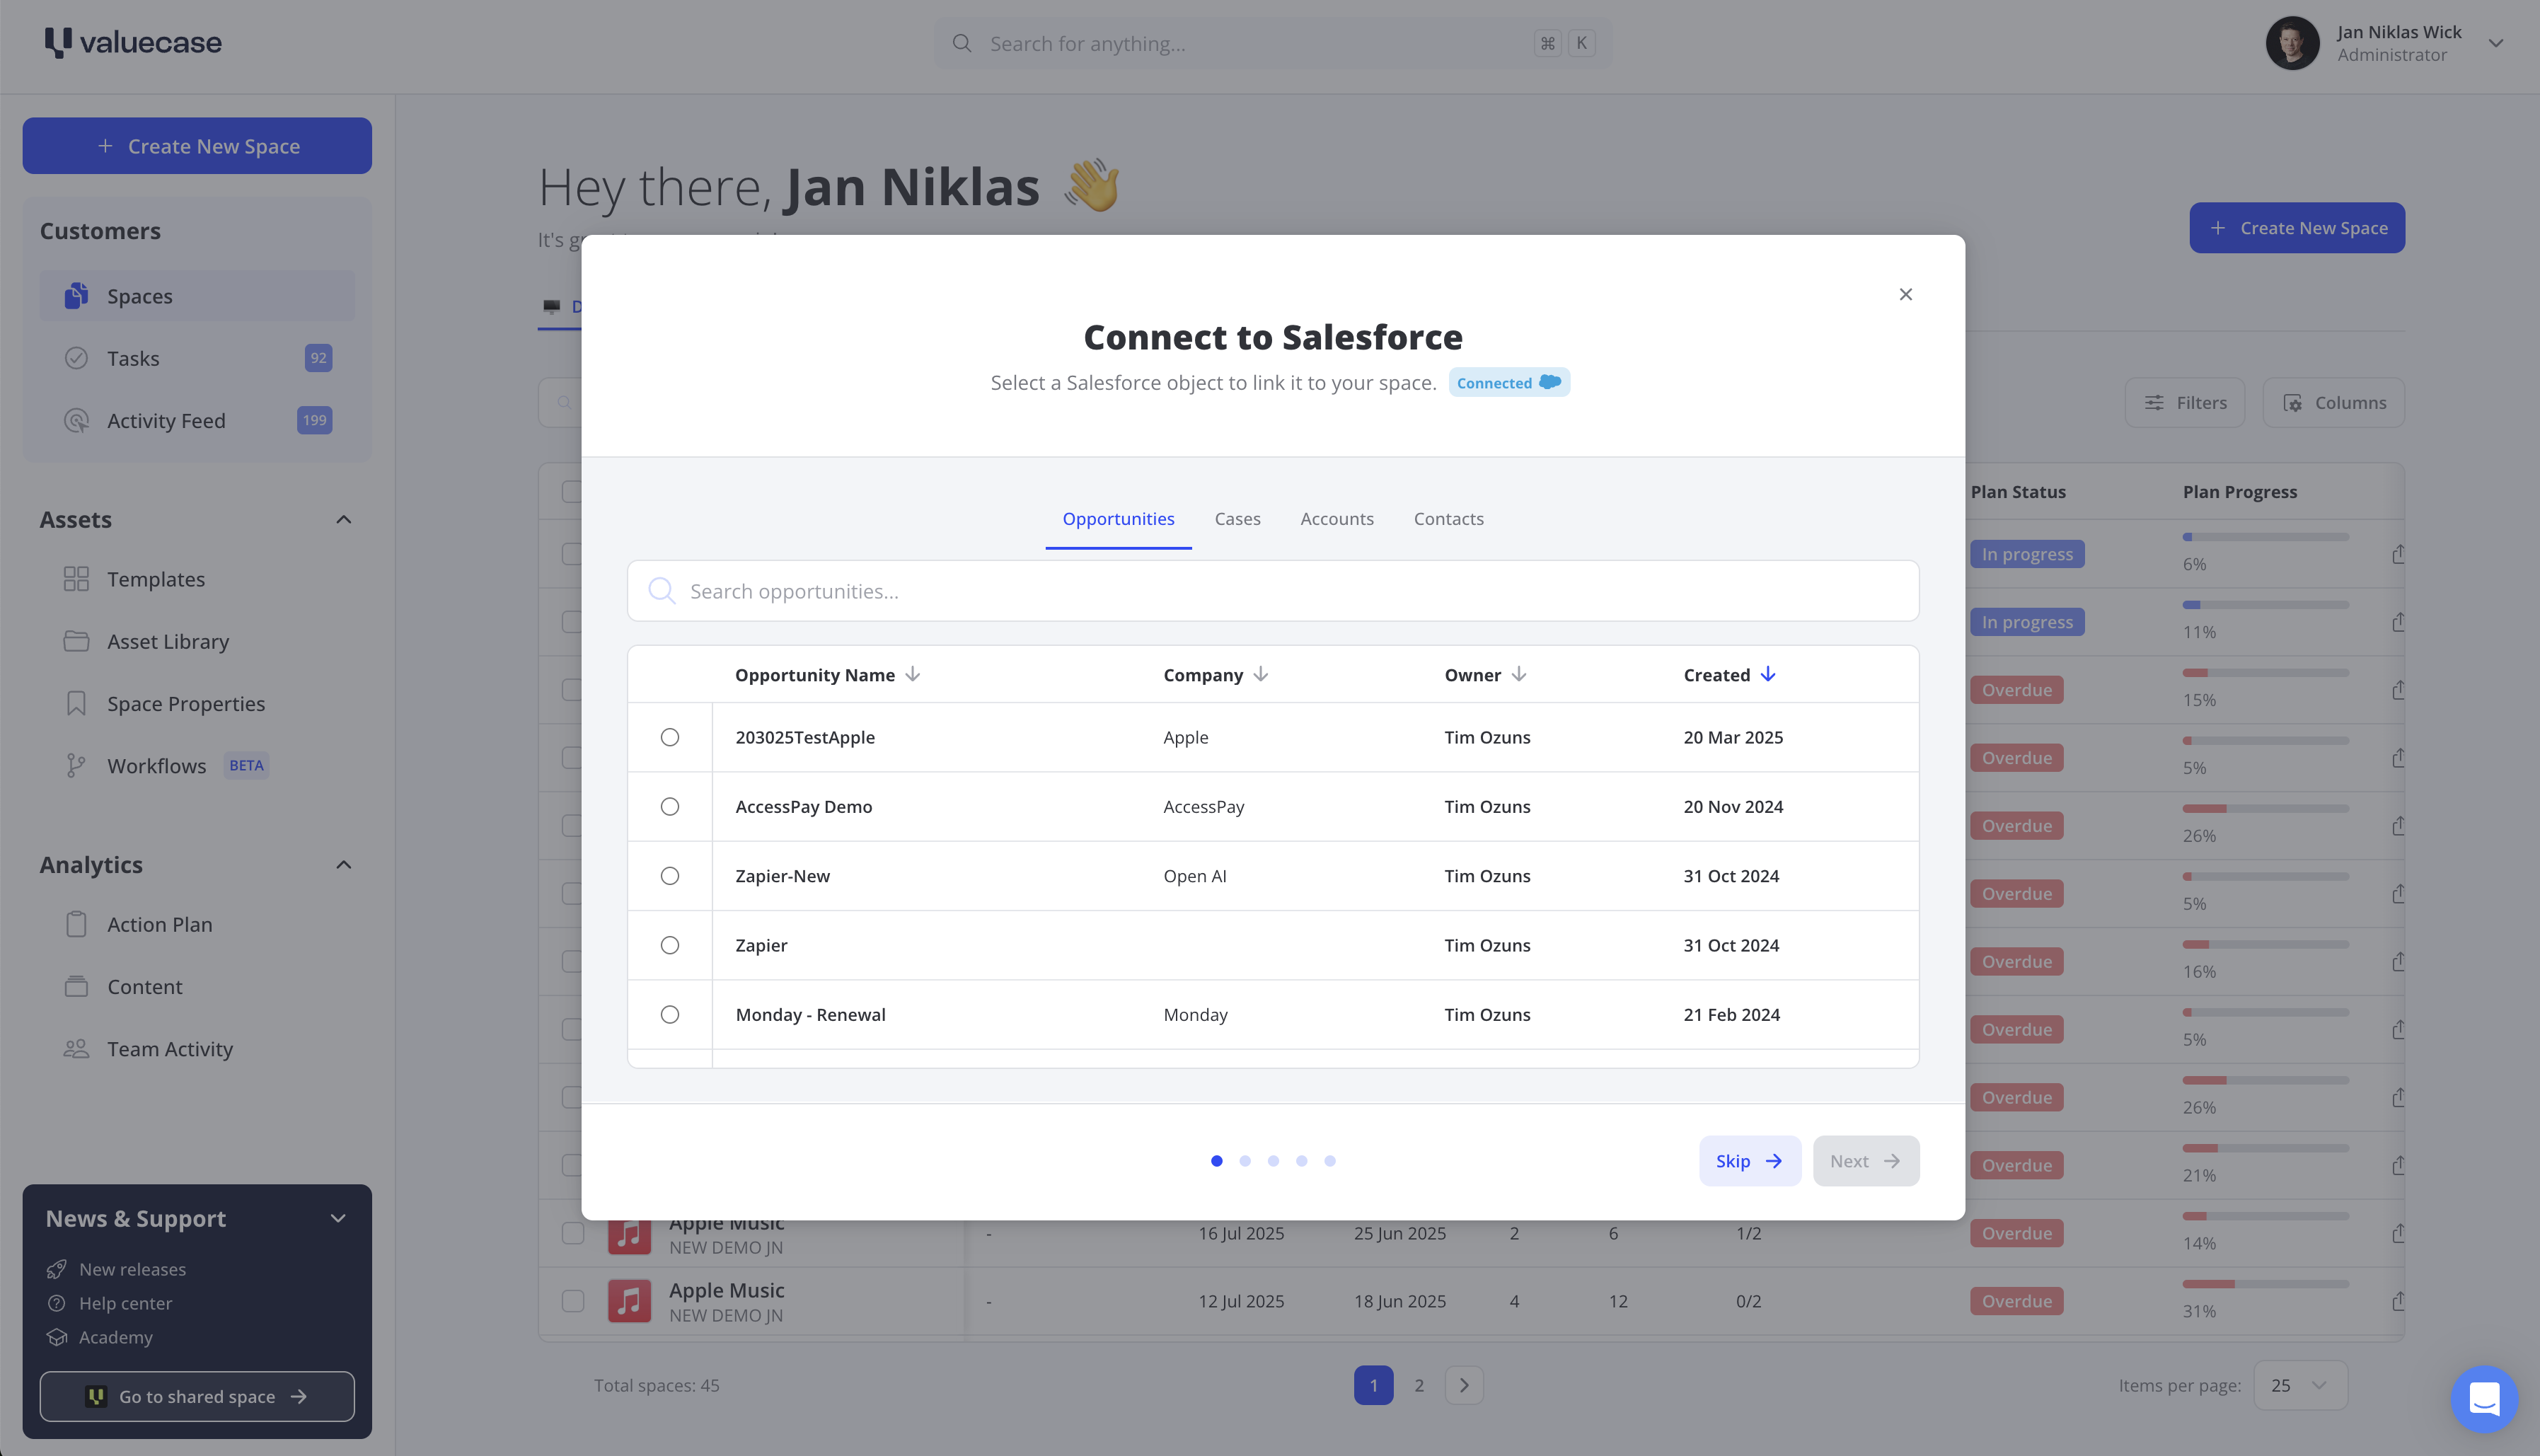Click the 92 Tasks count badge
This screenshot has height=1456, width=2540.
tap(318, 358)
